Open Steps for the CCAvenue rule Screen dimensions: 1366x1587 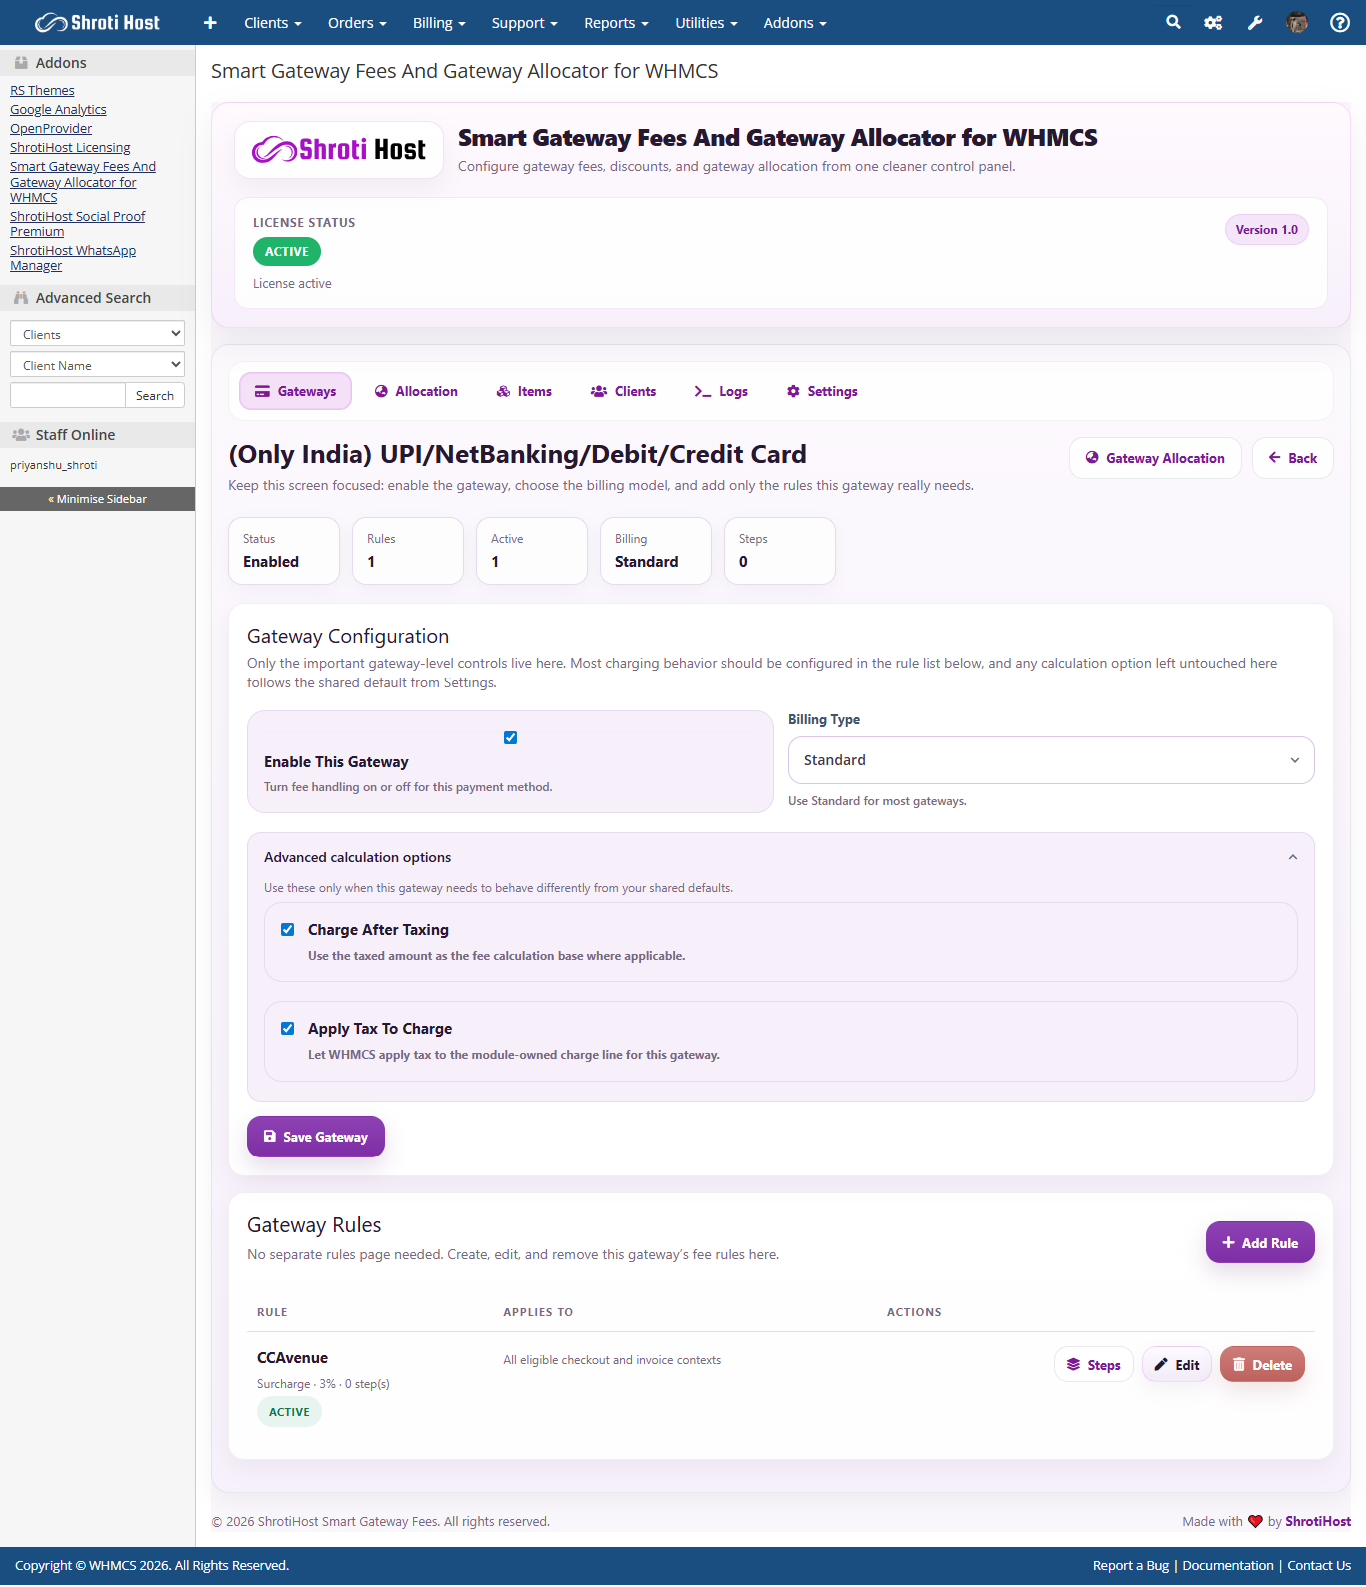pyautogui.click(x=1093, y=1364)
